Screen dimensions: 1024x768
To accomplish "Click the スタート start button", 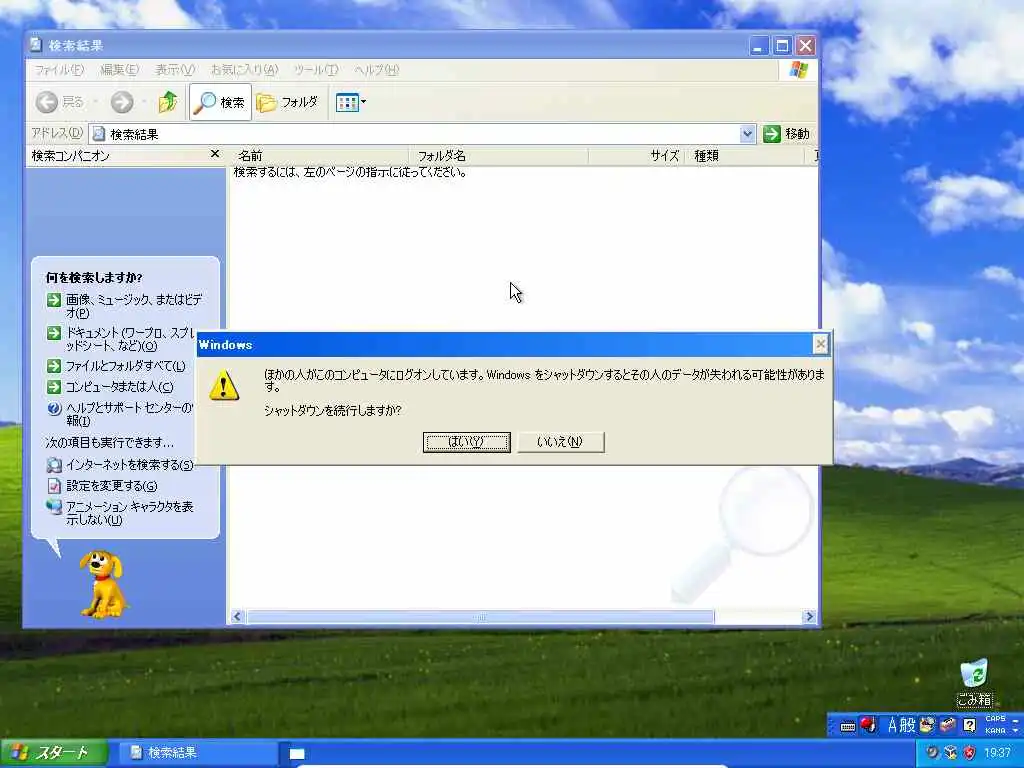I will pyautogui.click(x=53, y=753).
